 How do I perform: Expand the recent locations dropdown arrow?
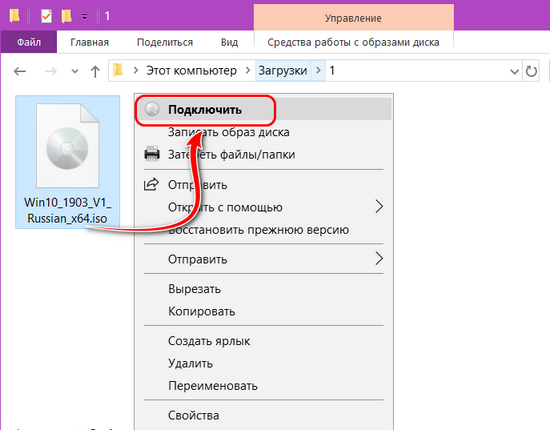(74, 72)
